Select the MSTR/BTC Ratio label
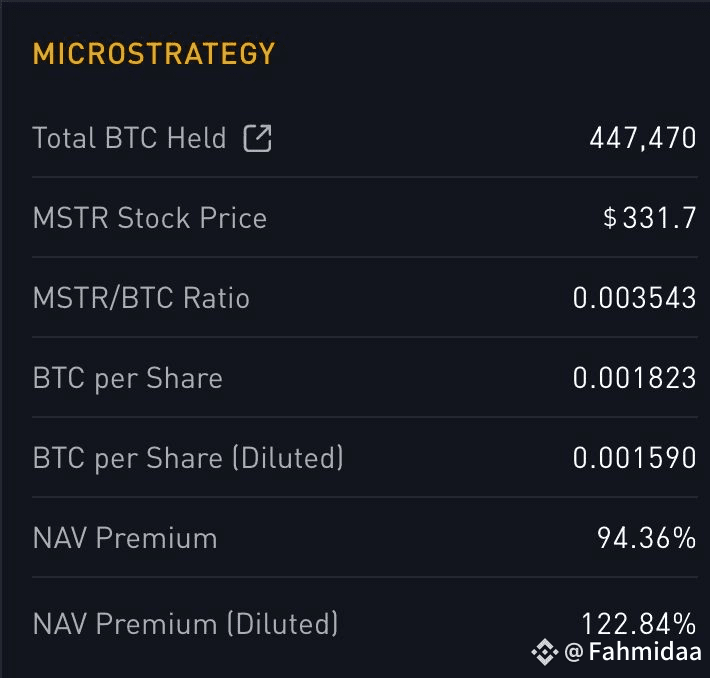The width and height of the screenshot is (710, 678). 141,298
